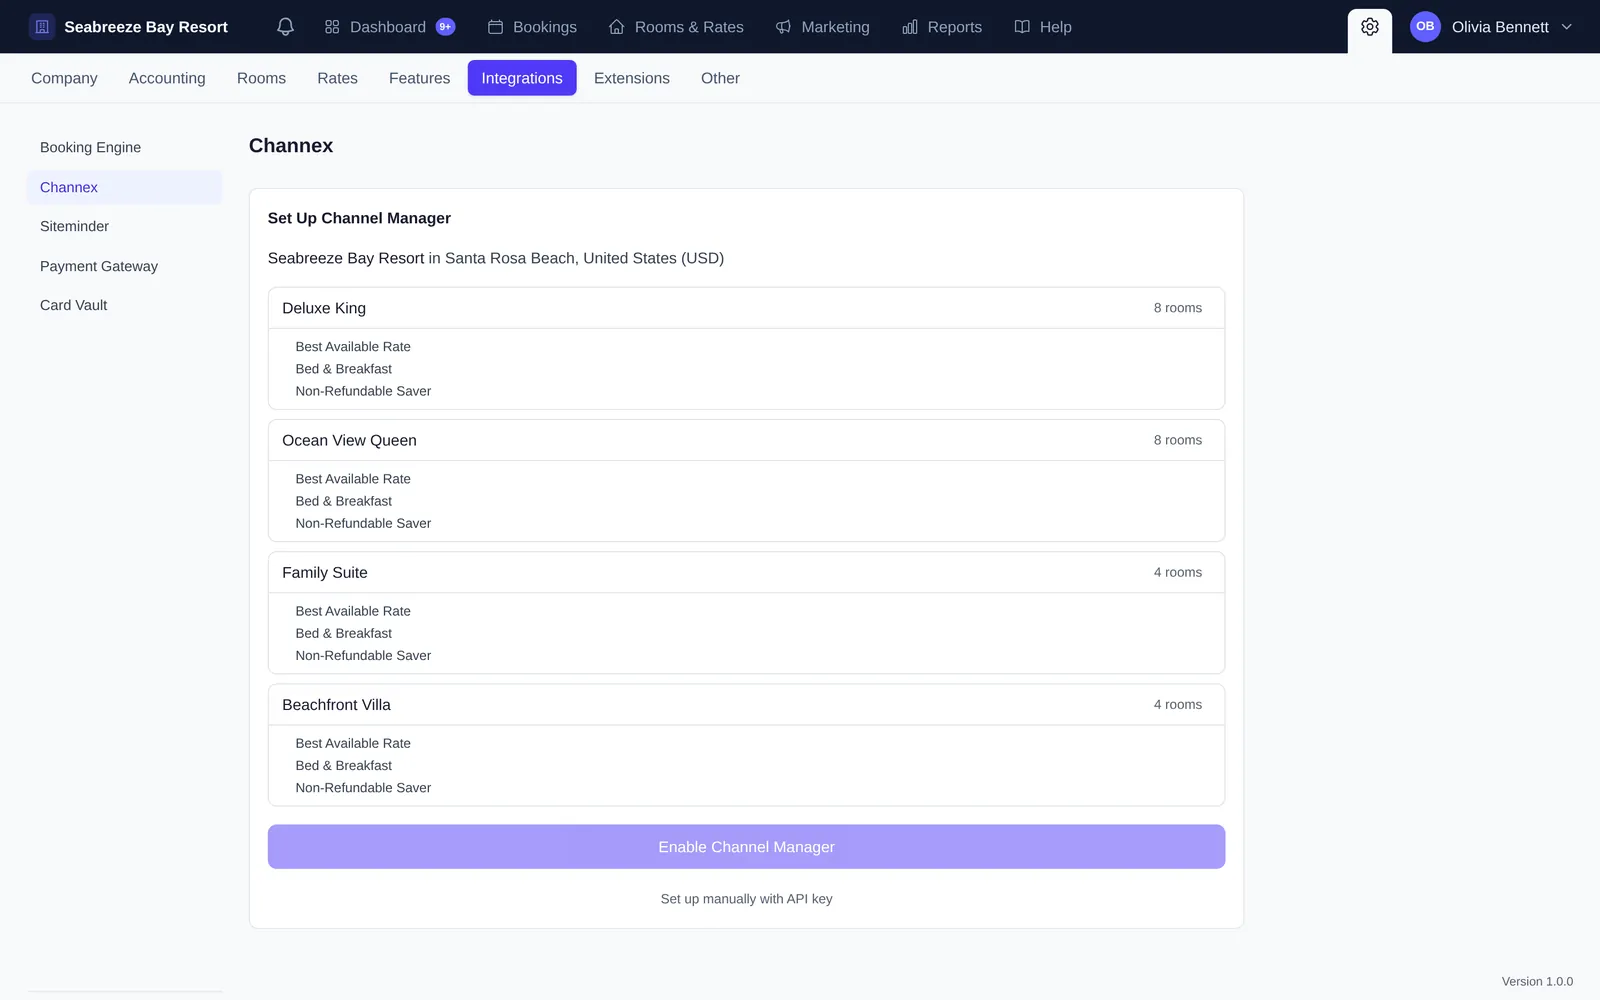This screenshot has width=1600, height=1000.
Task: Open the Features tab
Action: (x=419, y=78)
